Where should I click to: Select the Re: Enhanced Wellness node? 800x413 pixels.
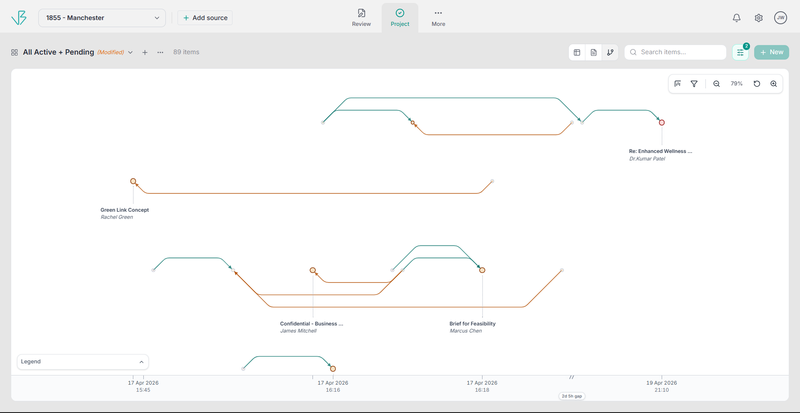pyautogui.click(x=662, y=123)
